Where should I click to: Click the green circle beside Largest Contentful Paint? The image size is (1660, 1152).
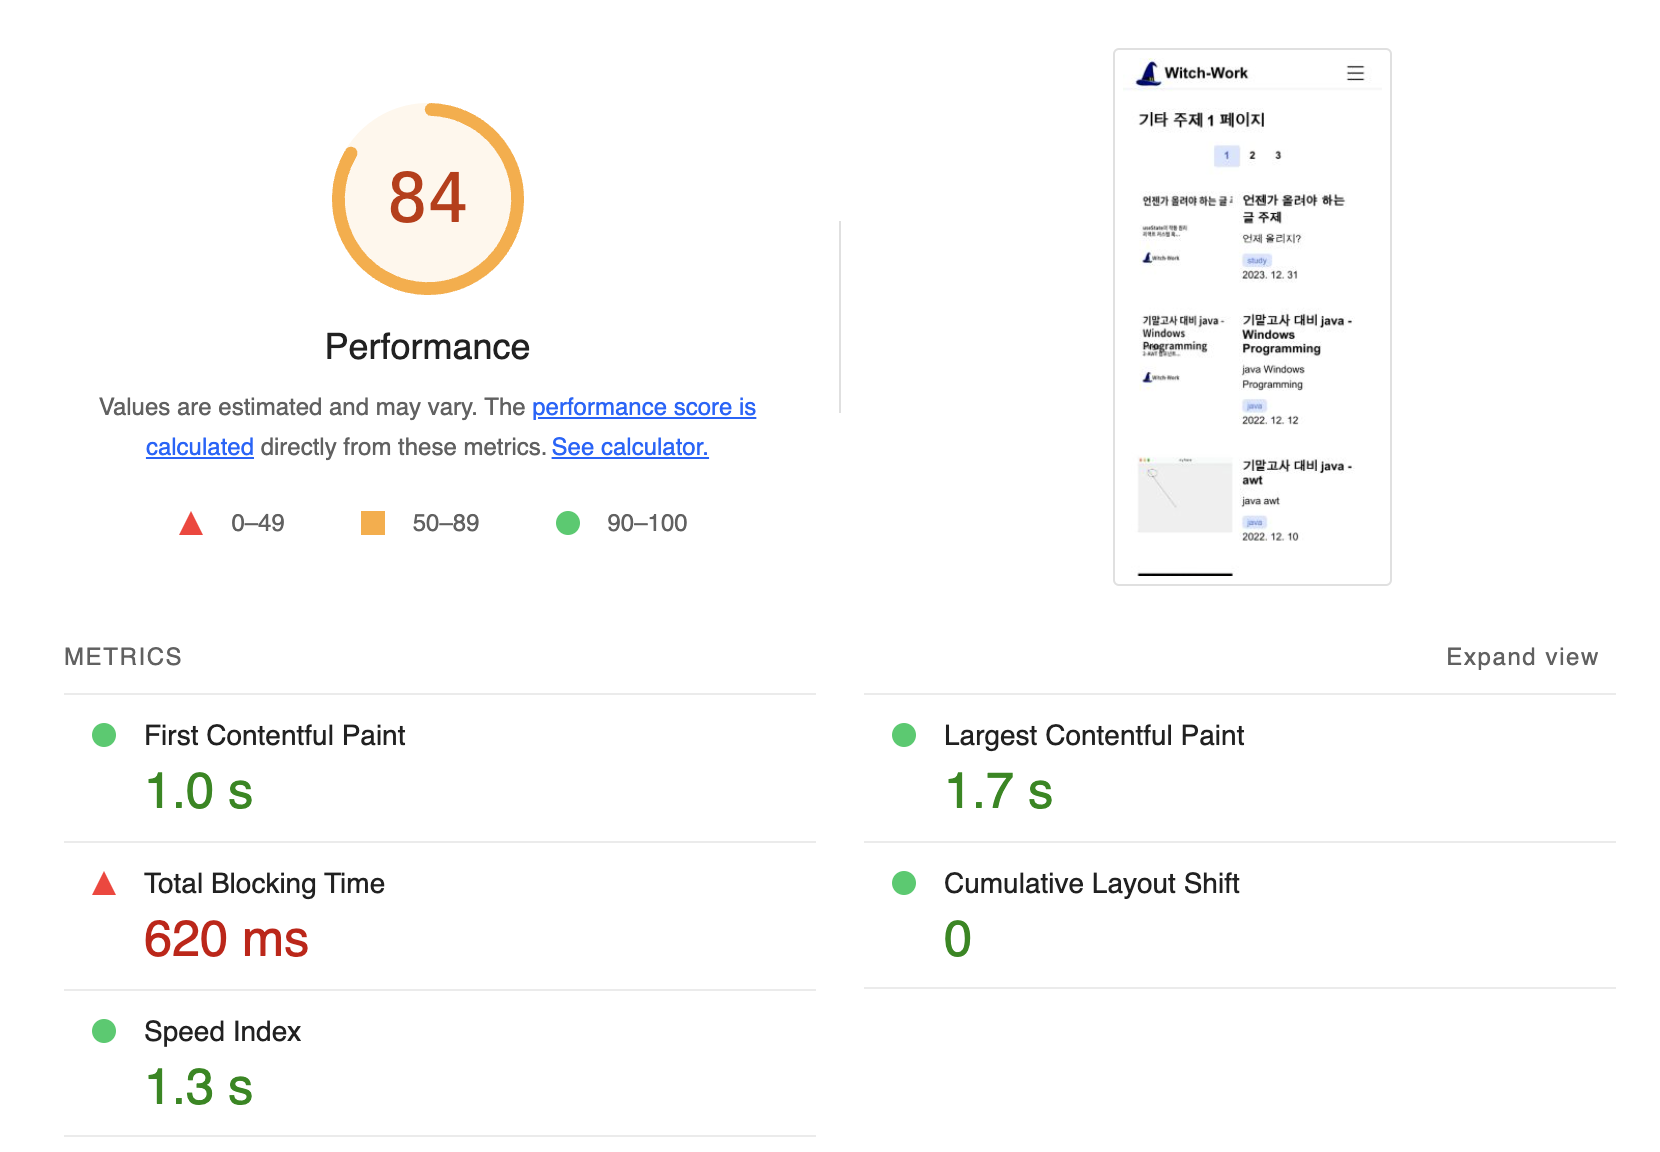pyautogui.click(x=904, y=735)
